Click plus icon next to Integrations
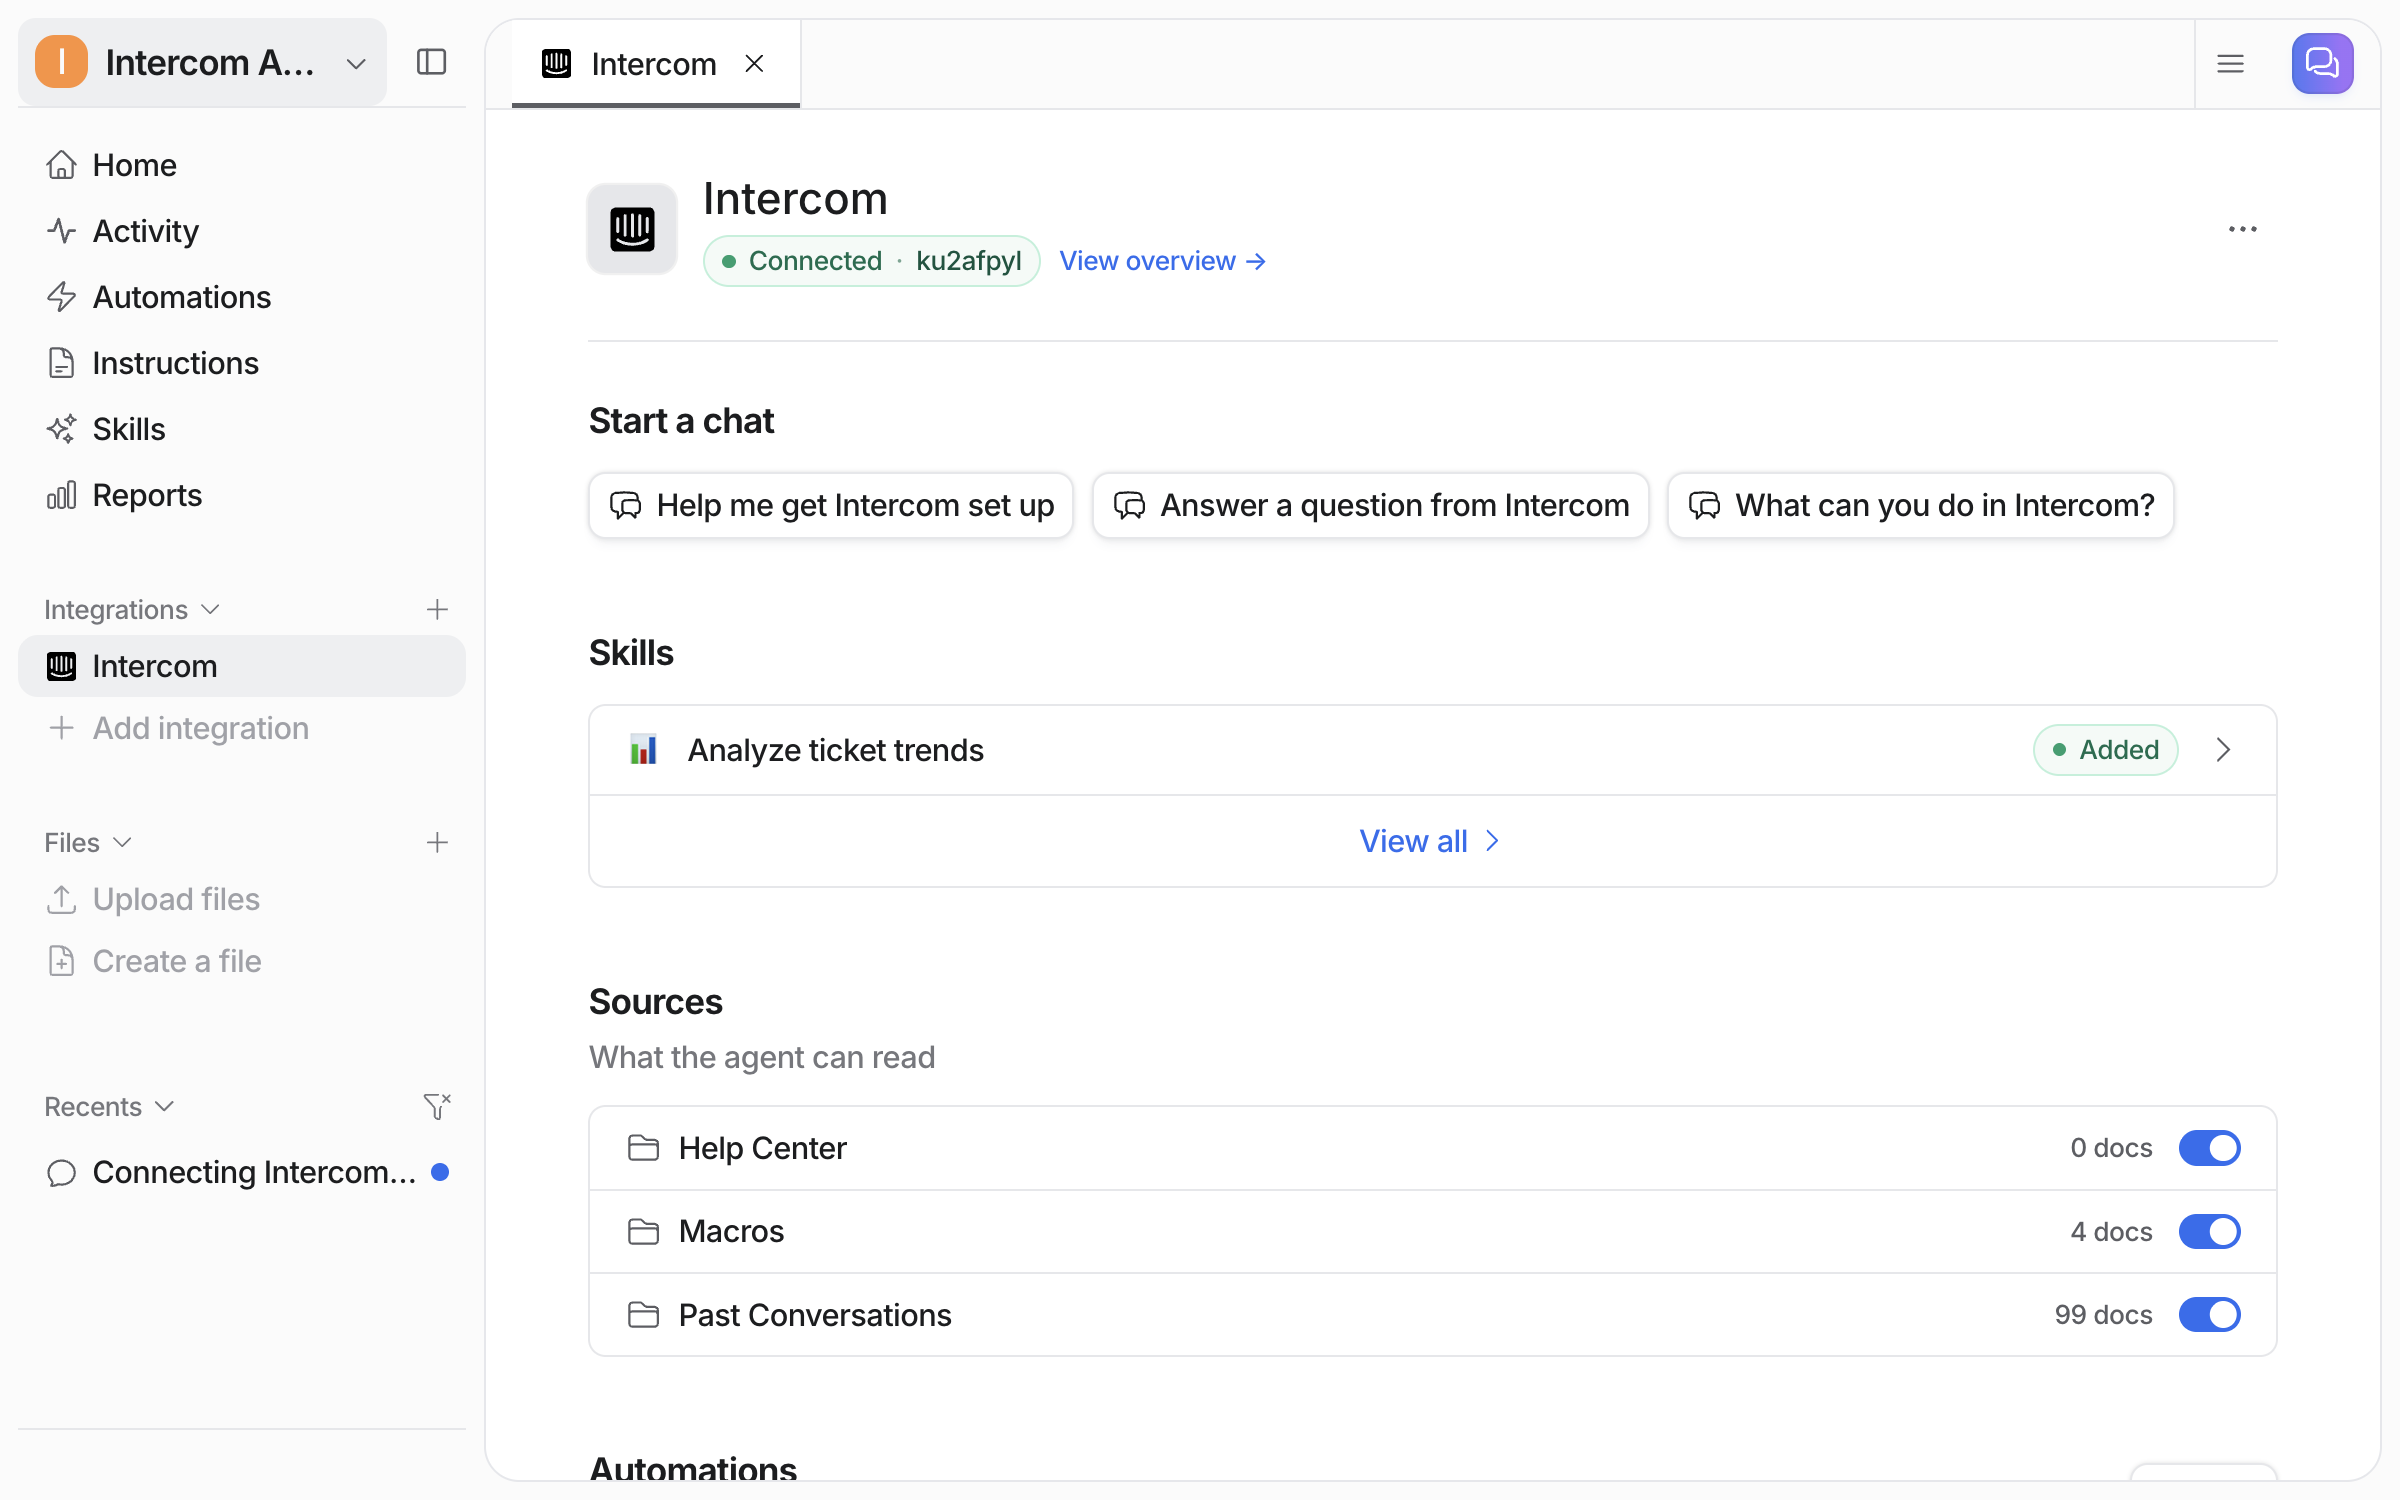 point(437,609)
